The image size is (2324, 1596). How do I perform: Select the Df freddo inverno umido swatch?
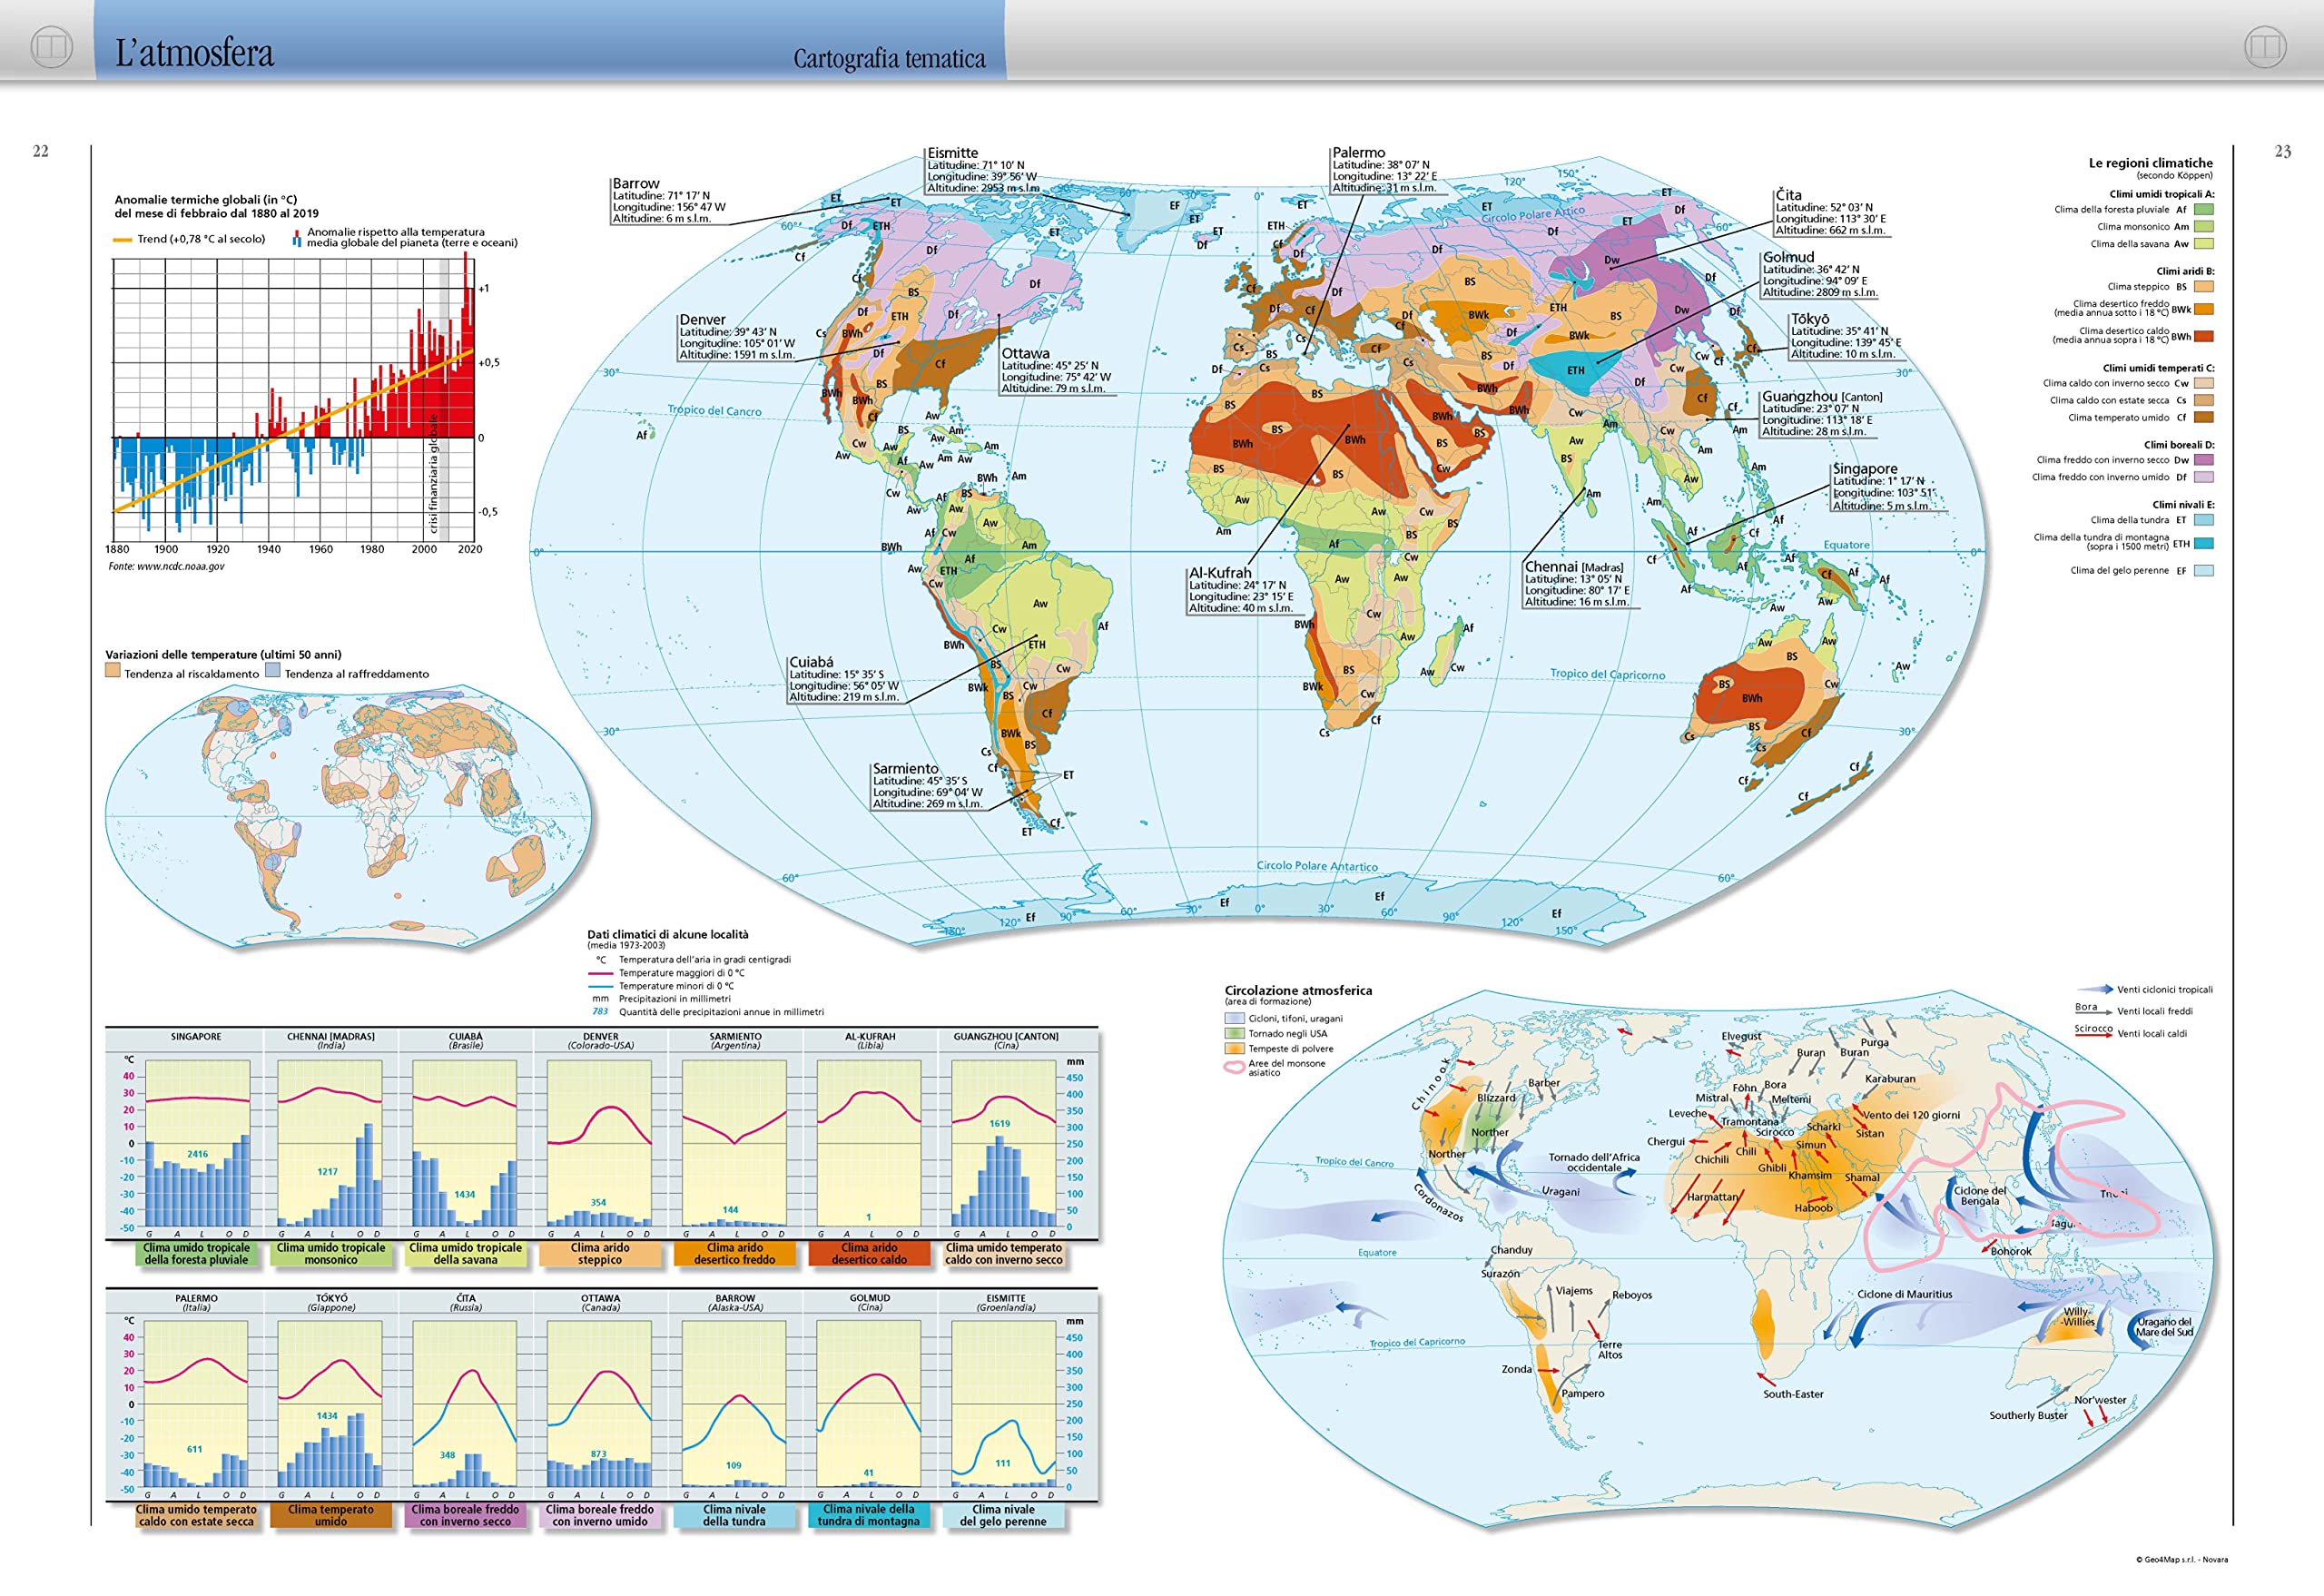(x=2204, y=477)
